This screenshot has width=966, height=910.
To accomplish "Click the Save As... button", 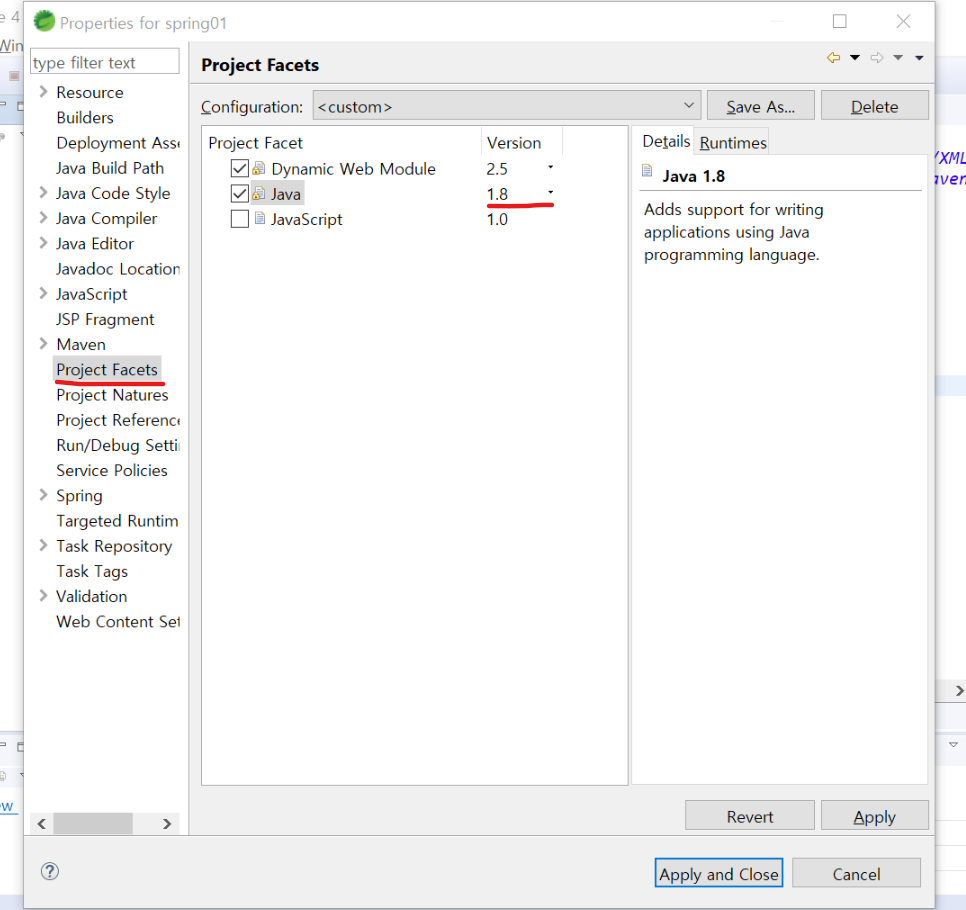I will point(760,106).
